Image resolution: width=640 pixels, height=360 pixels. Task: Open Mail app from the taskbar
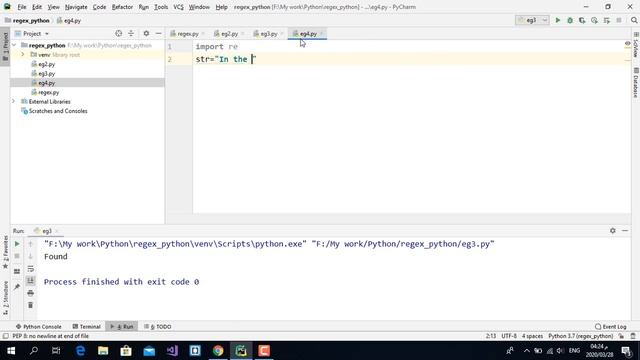coord(149,351)
